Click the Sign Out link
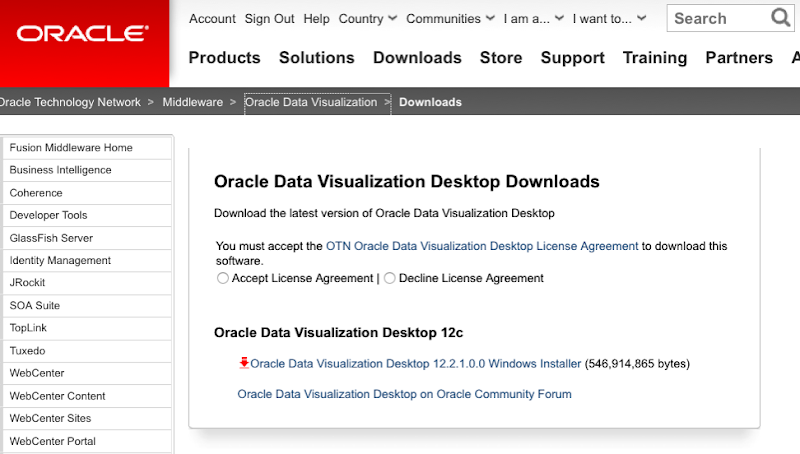Image resolution: width=800 pixels, height=454 pixels. coord(269,18)
